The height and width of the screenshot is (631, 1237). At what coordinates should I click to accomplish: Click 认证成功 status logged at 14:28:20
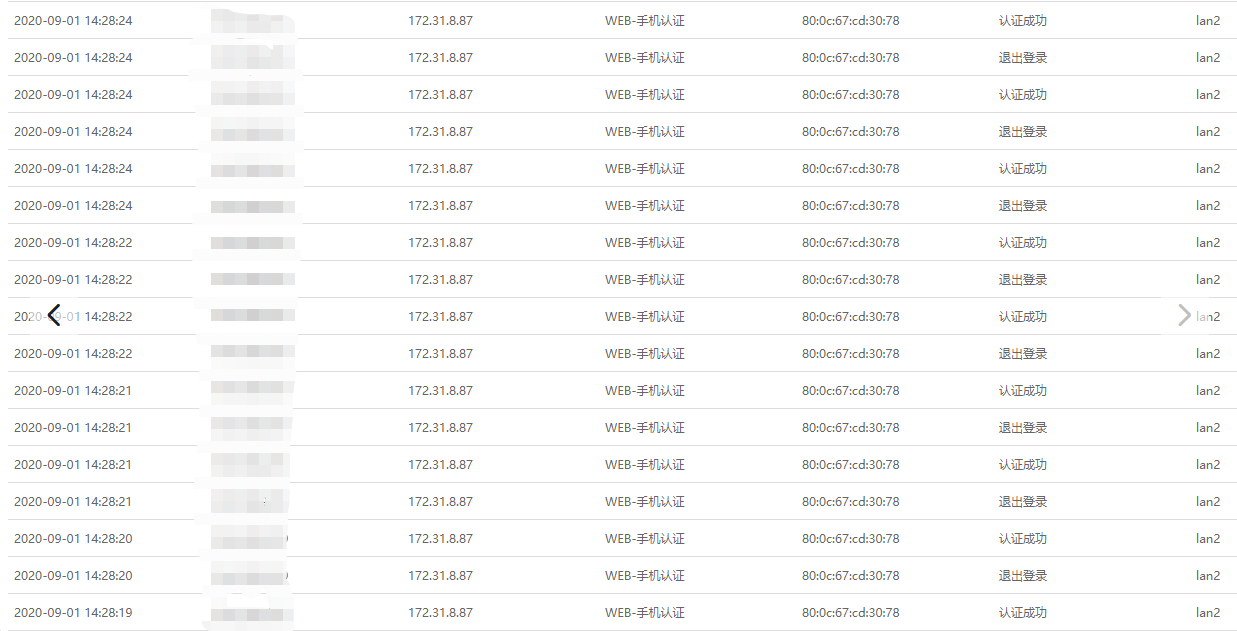[x=1022, y=538]
